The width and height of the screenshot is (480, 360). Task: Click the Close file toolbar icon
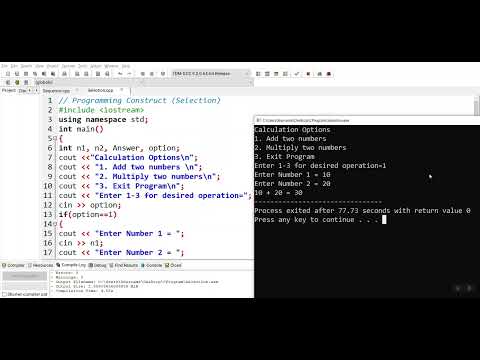[x=44, y=74]
